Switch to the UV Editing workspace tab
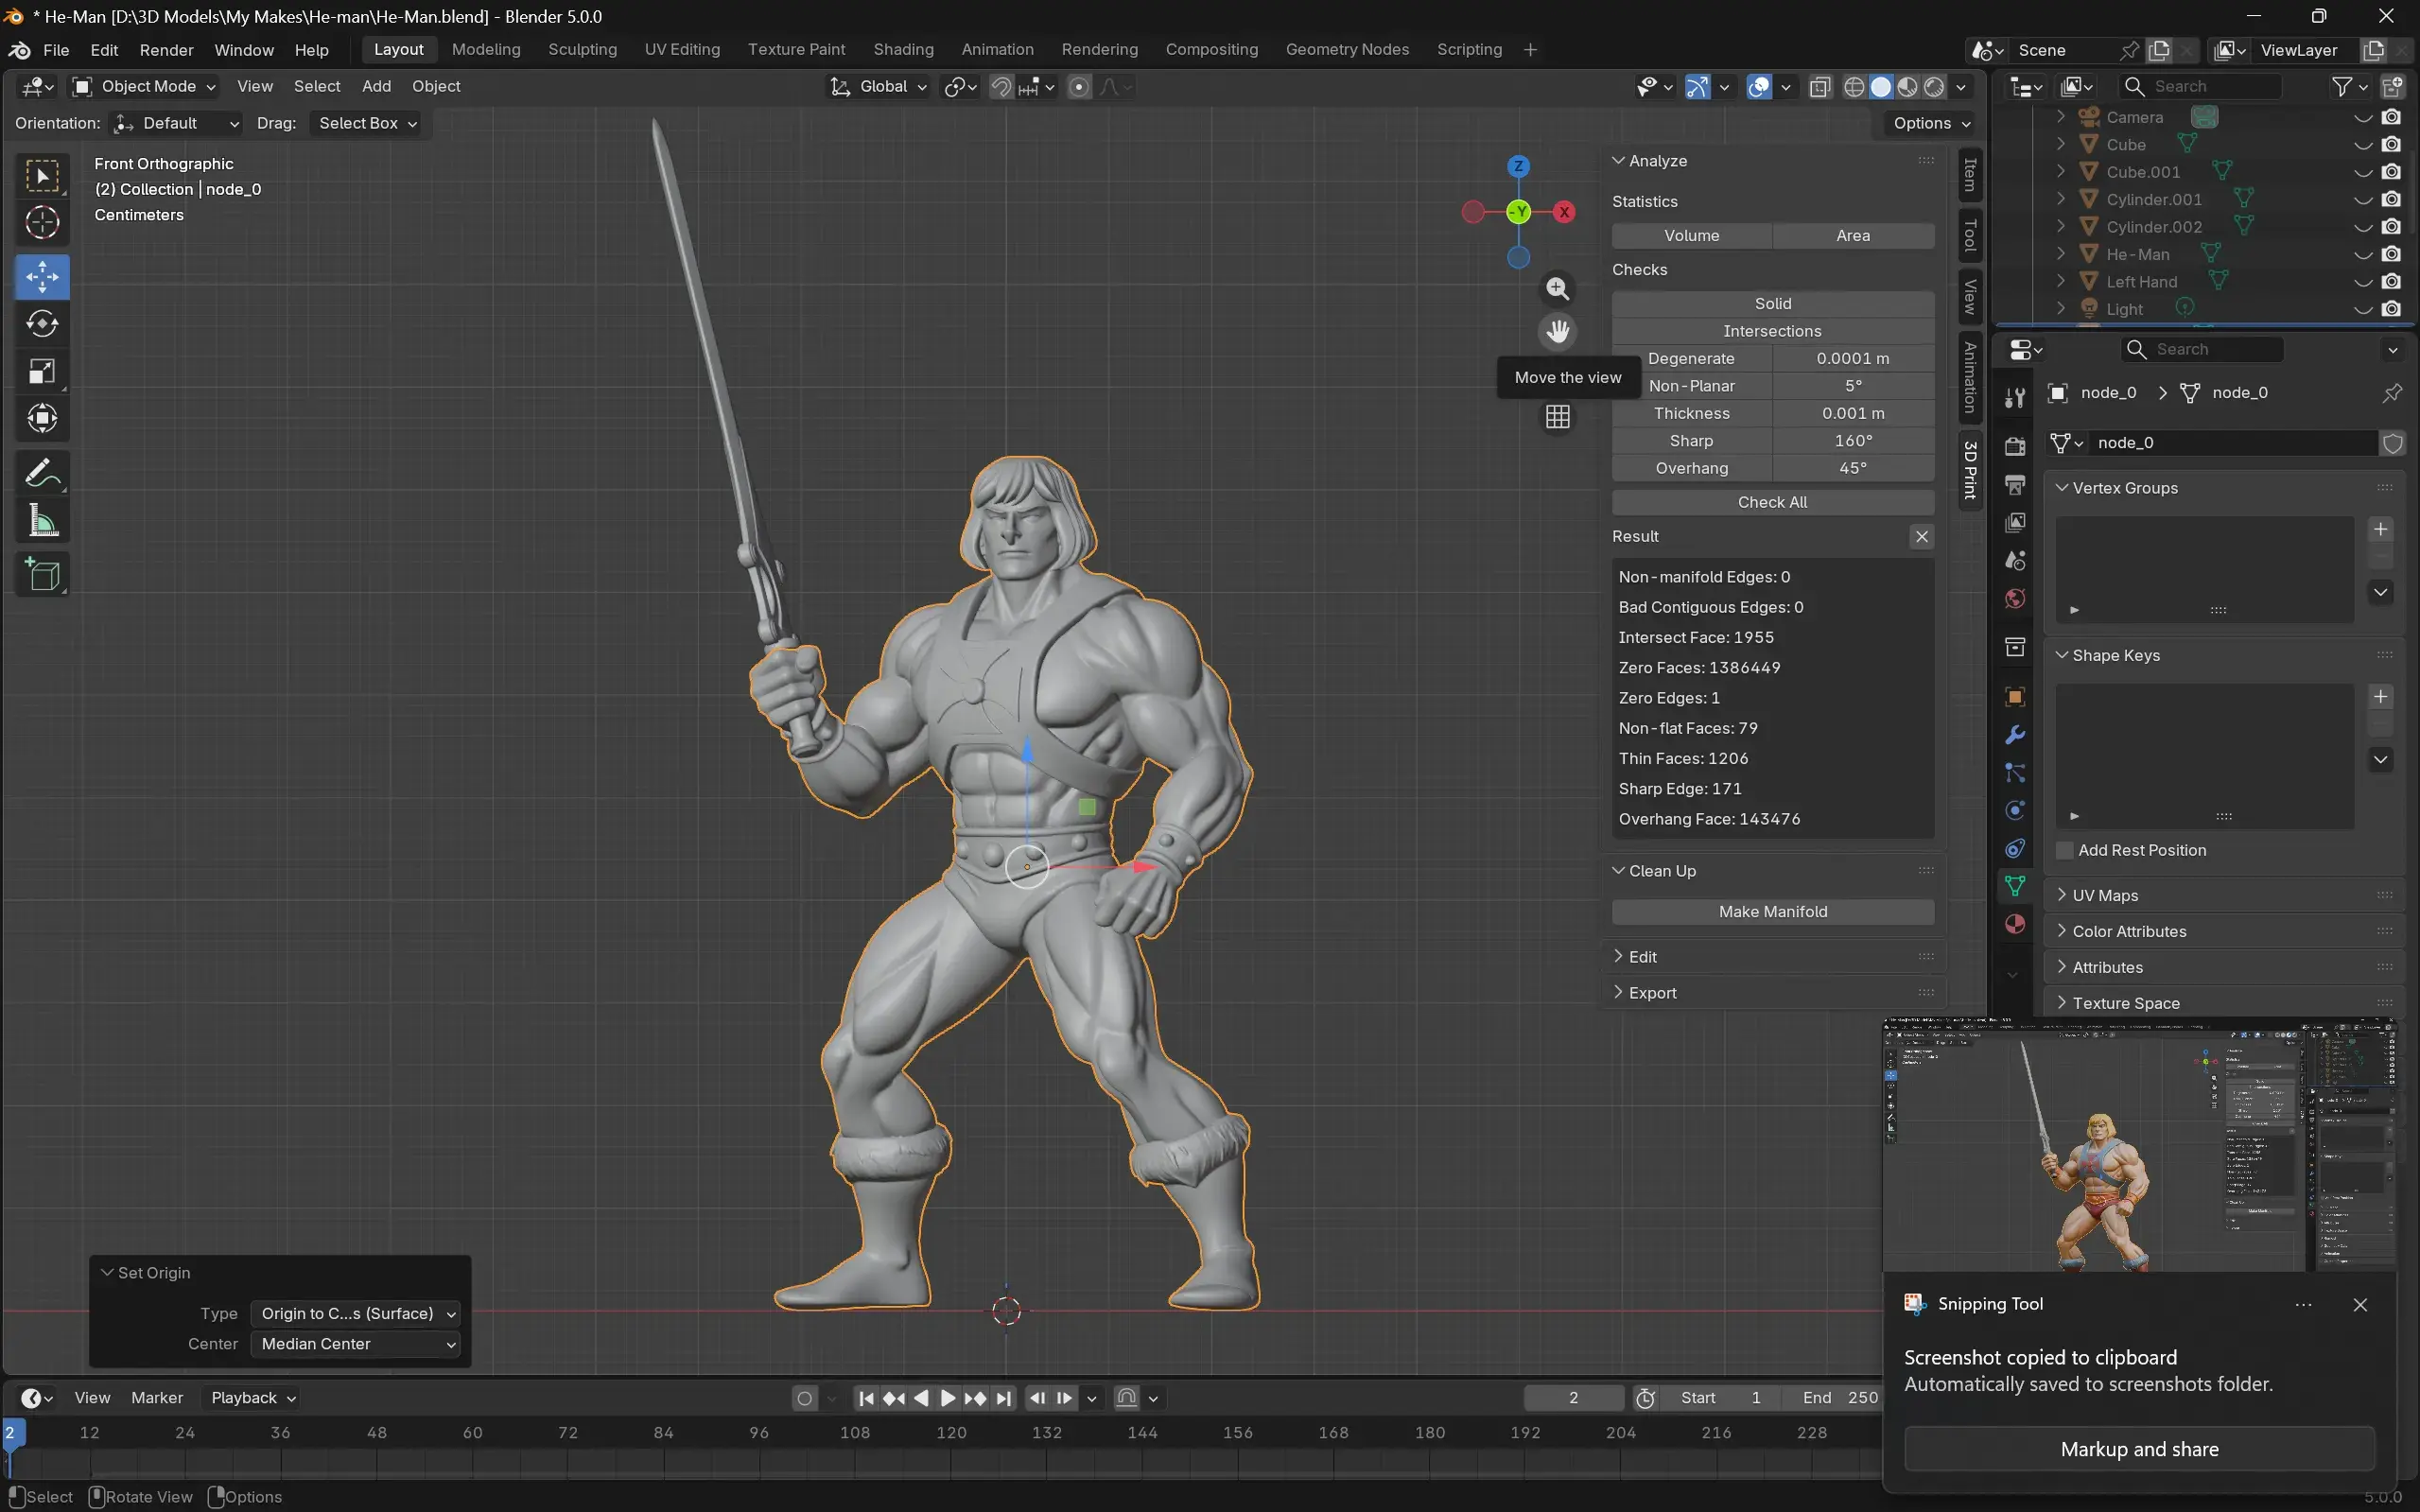Viewport: 2420px width, 1512px height. pos(682,50)
